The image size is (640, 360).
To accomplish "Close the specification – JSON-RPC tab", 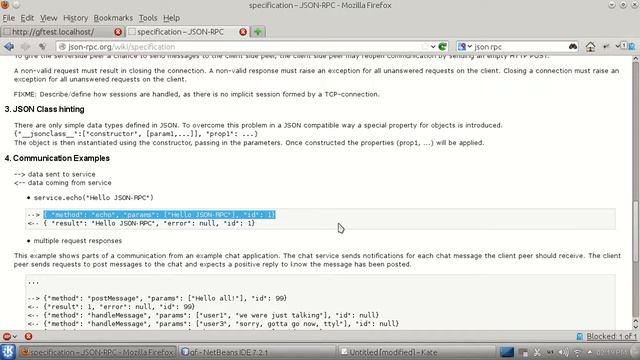I will point(243,32).
